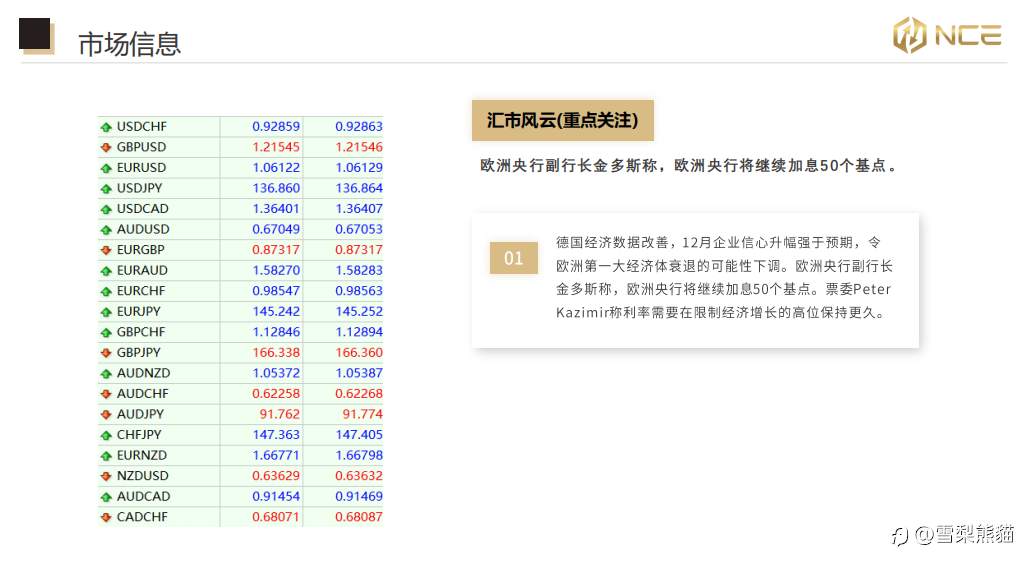The width and height of the screenshot is (1025, 572).
Task: Click the ask price 0.67053
Action: [359, 229]
